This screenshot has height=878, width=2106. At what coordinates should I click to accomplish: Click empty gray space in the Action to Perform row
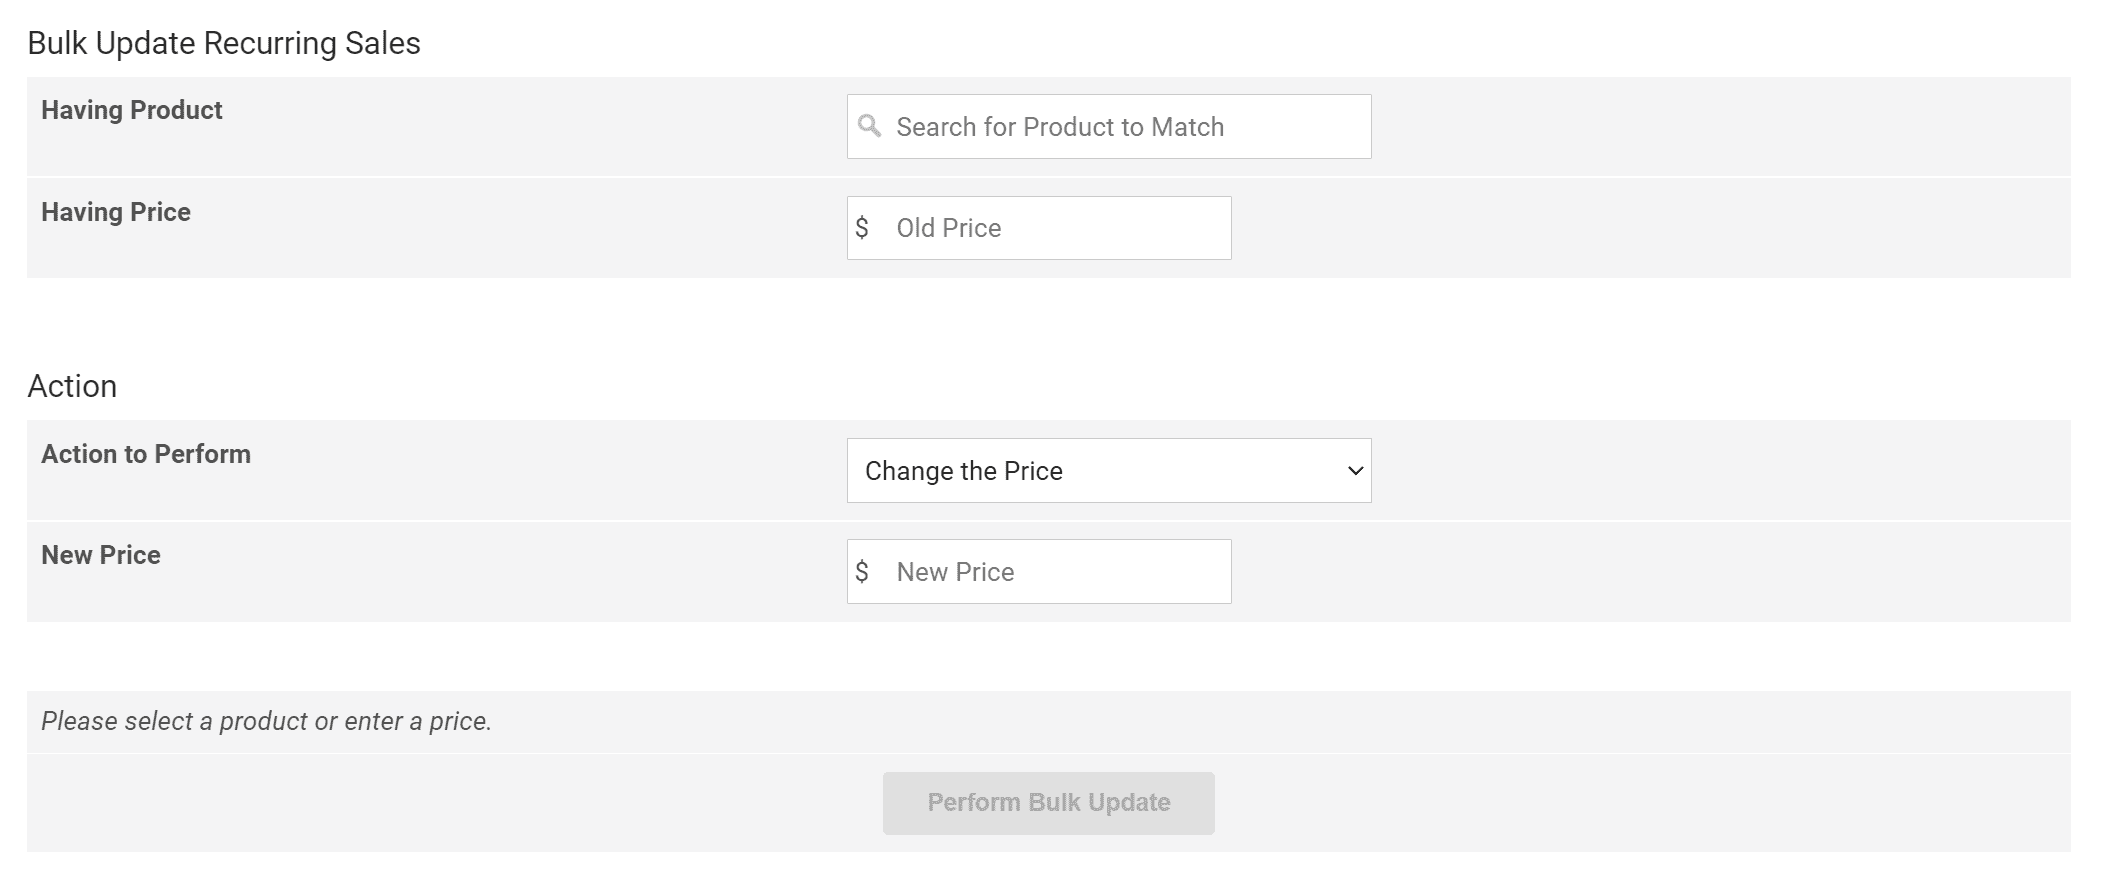(1720, 471)
